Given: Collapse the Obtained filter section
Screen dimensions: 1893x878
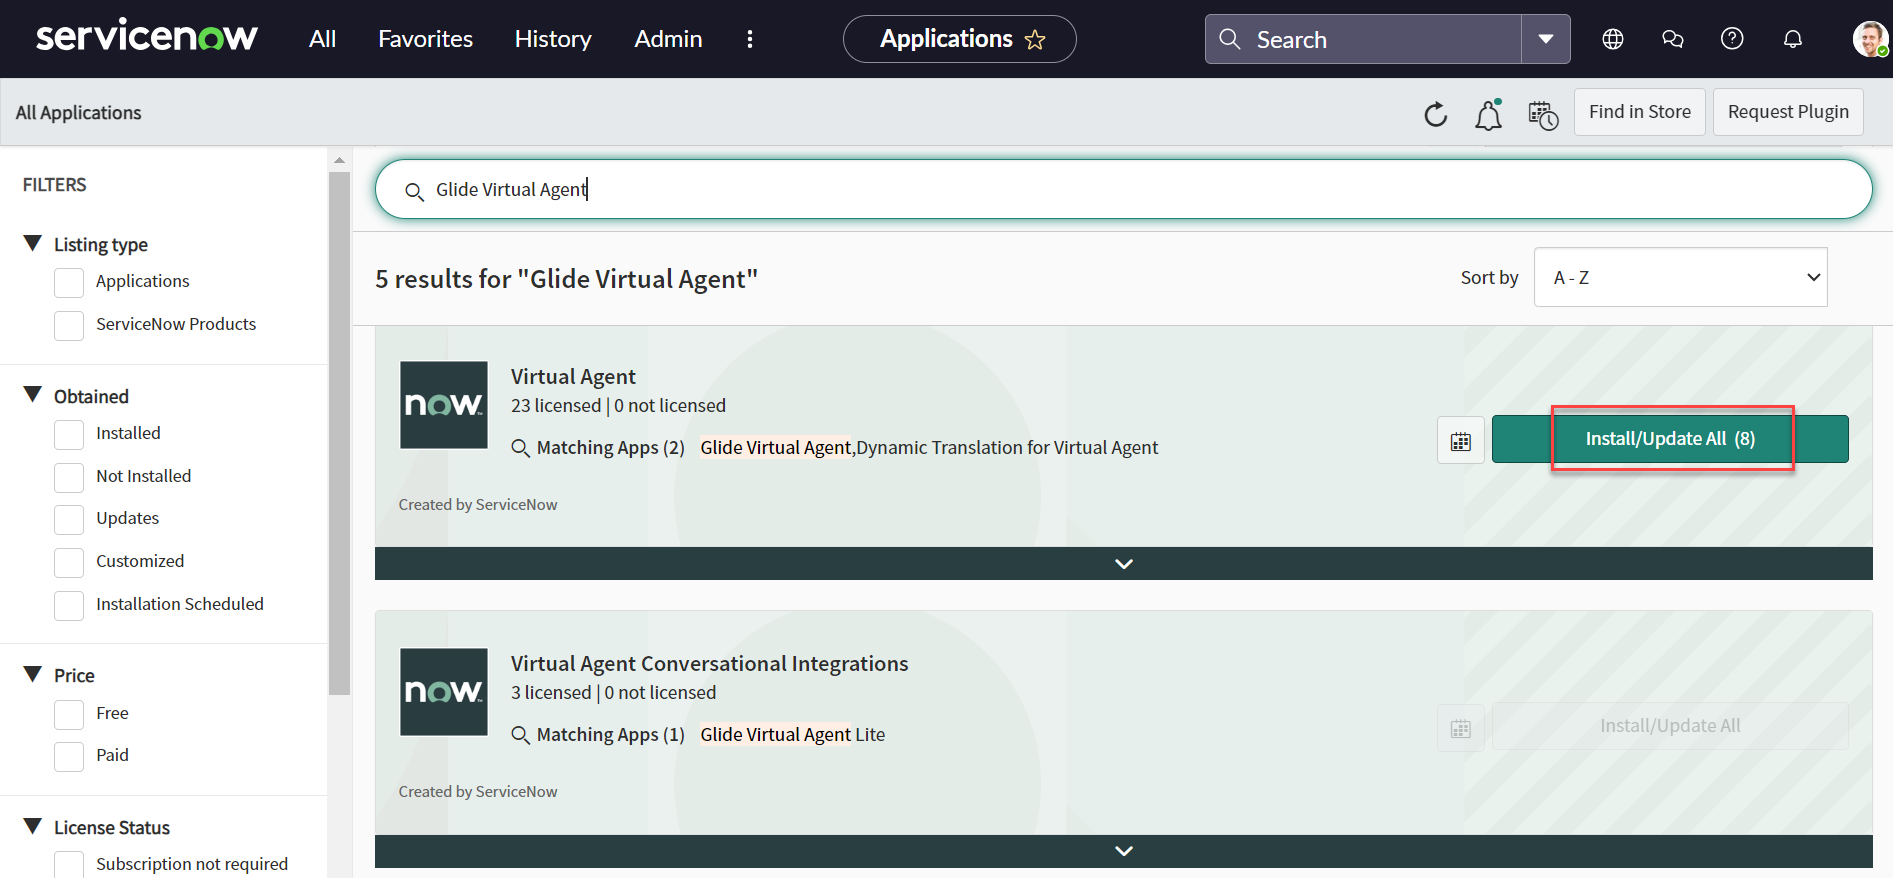Looking at the screenshot, I should coord(33,396).
